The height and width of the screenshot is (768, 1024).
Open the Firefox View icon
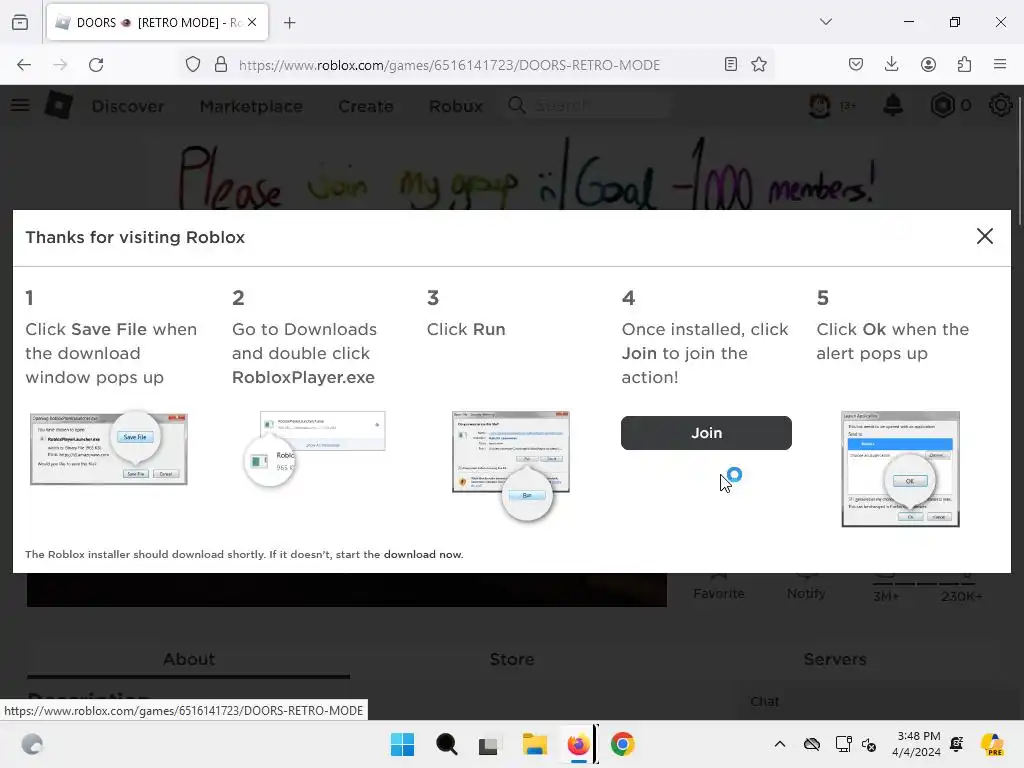(20, 22)
